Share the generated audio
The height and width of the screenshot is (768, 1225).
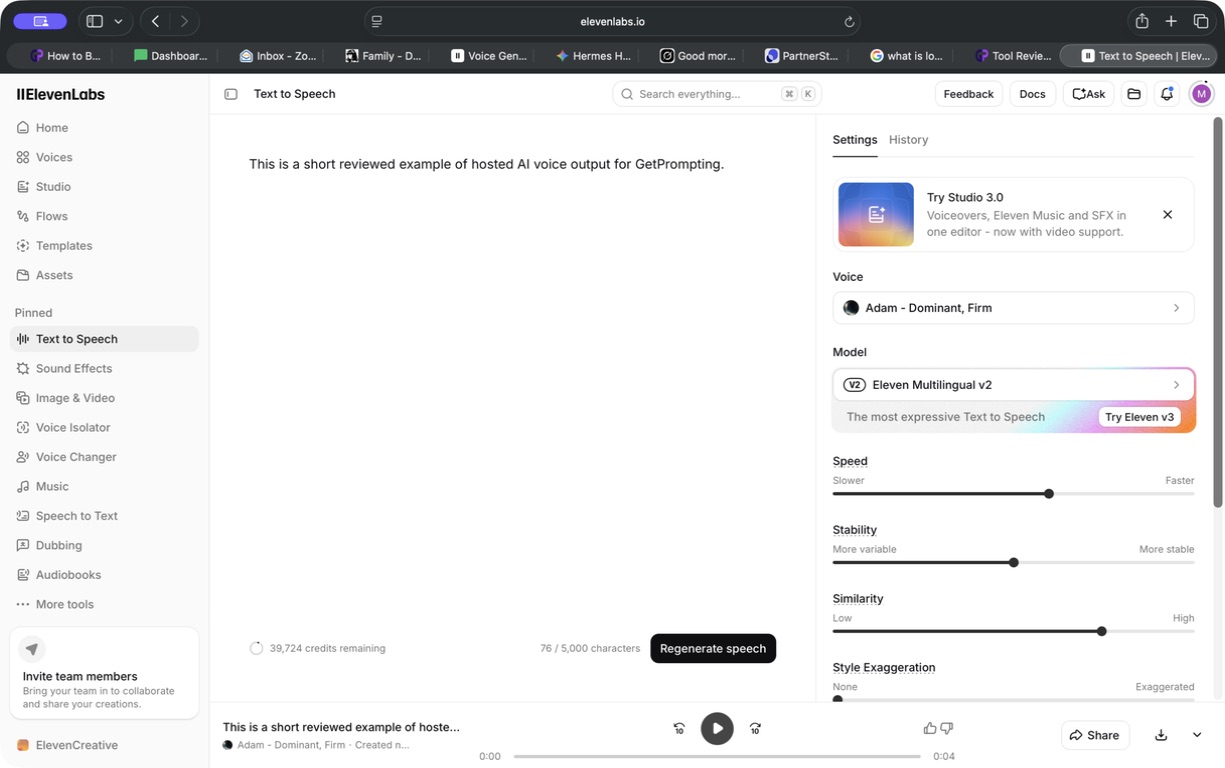coord(1095,735)
